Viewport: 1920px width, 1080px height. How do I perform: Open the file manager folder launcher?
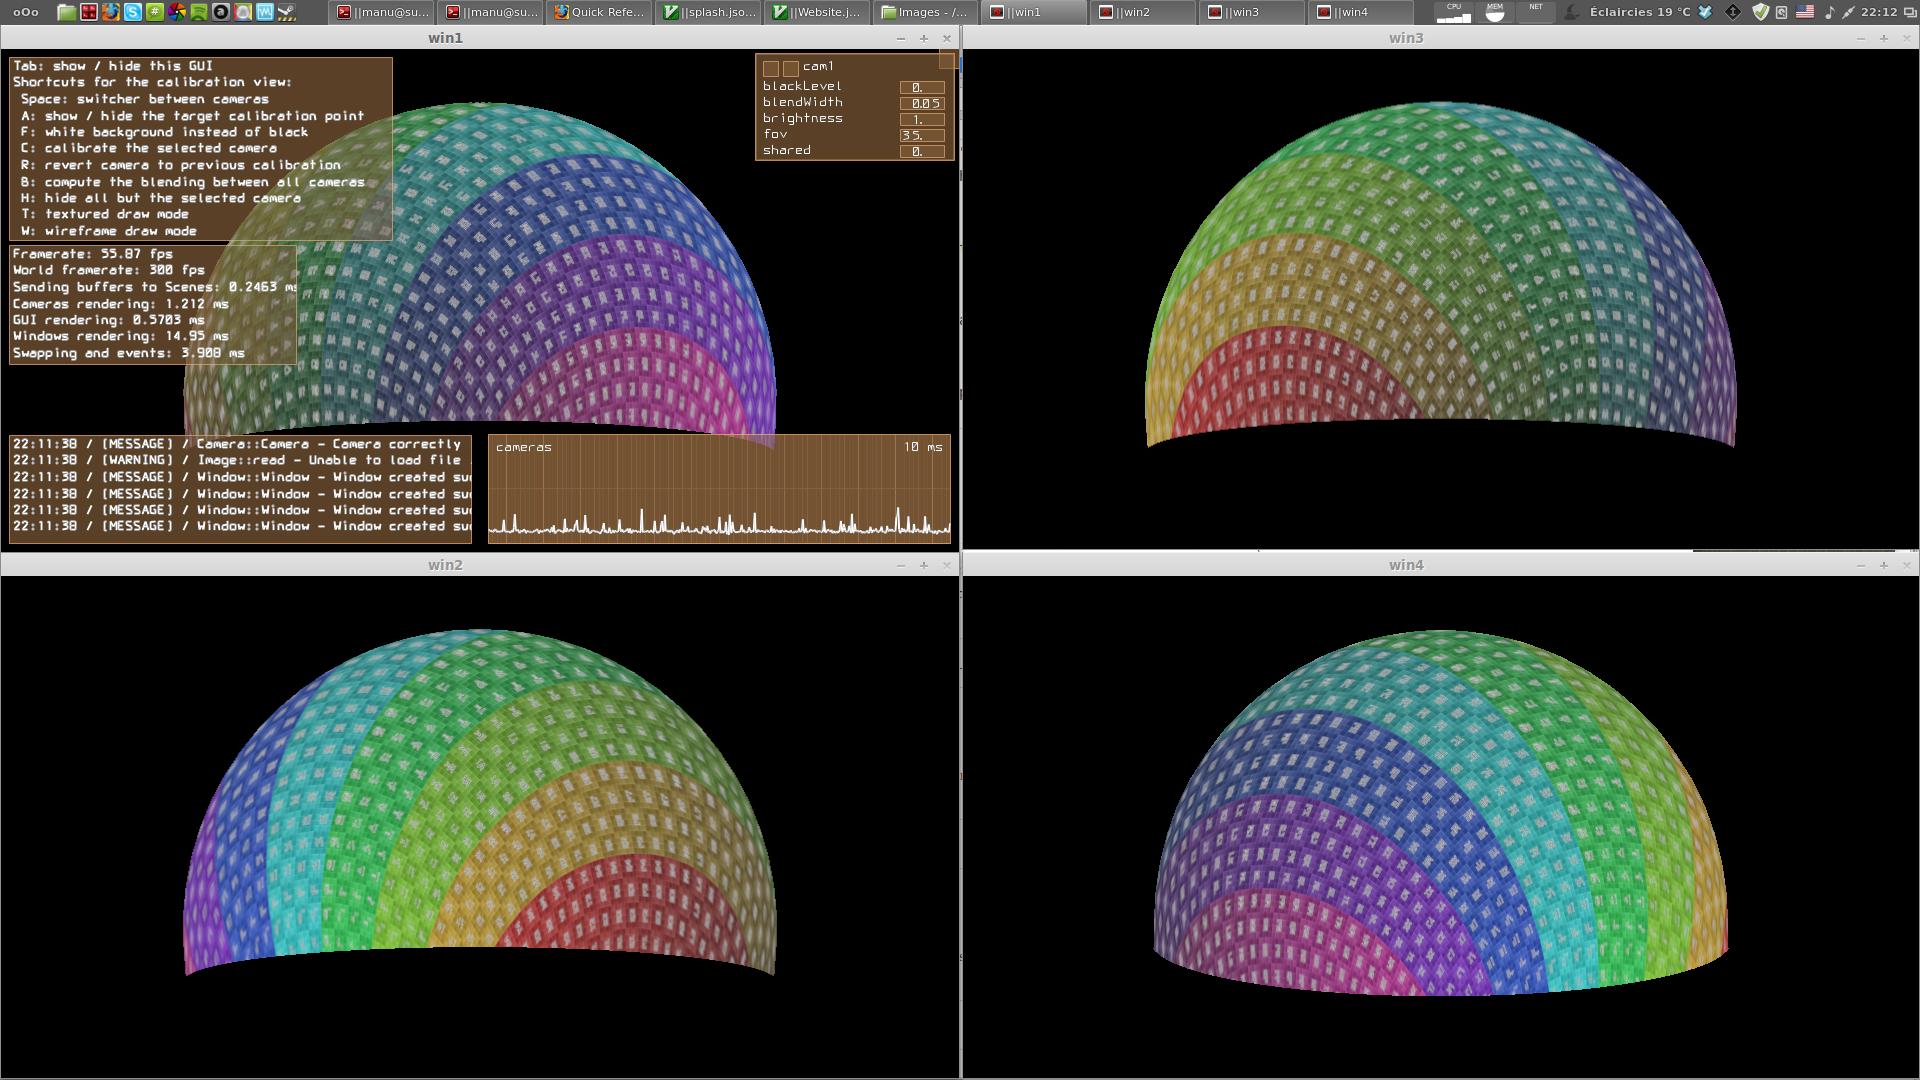67,12
